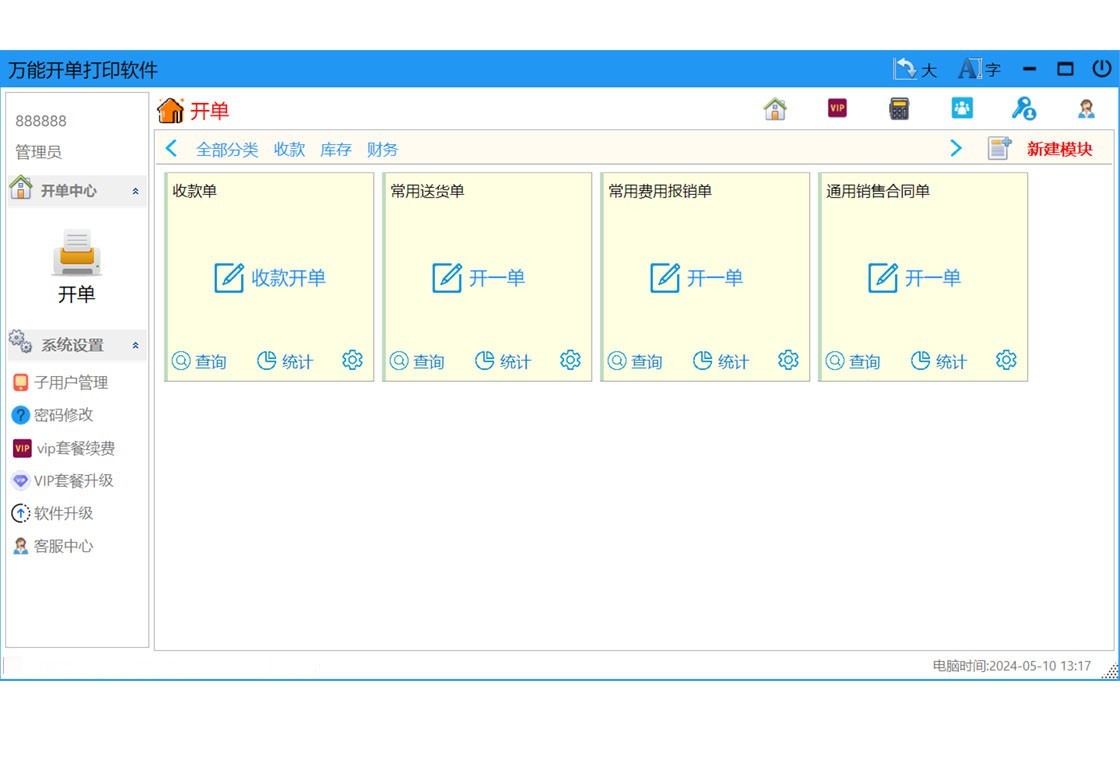Viewport: 1120px width, 760px height.
Task: Open settings gear on 收款单 card
Action: coord(352,361)
